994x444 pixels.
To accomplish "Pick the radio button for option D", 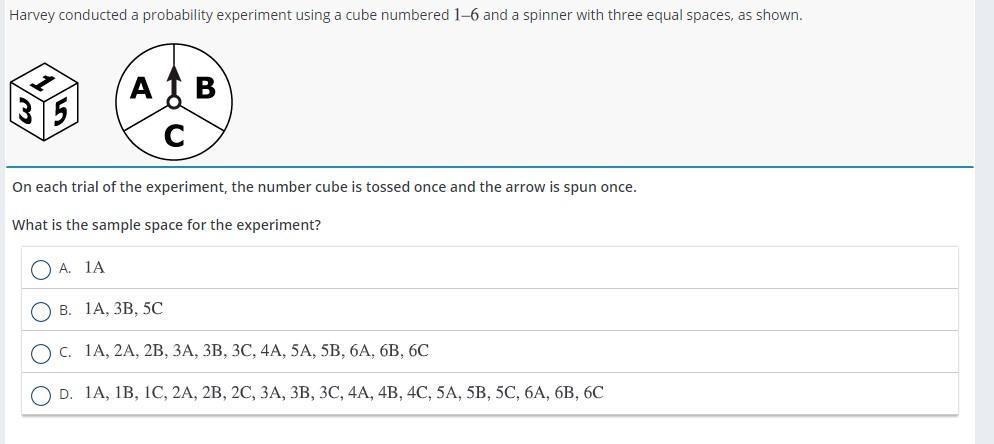I will click(41, 396).
